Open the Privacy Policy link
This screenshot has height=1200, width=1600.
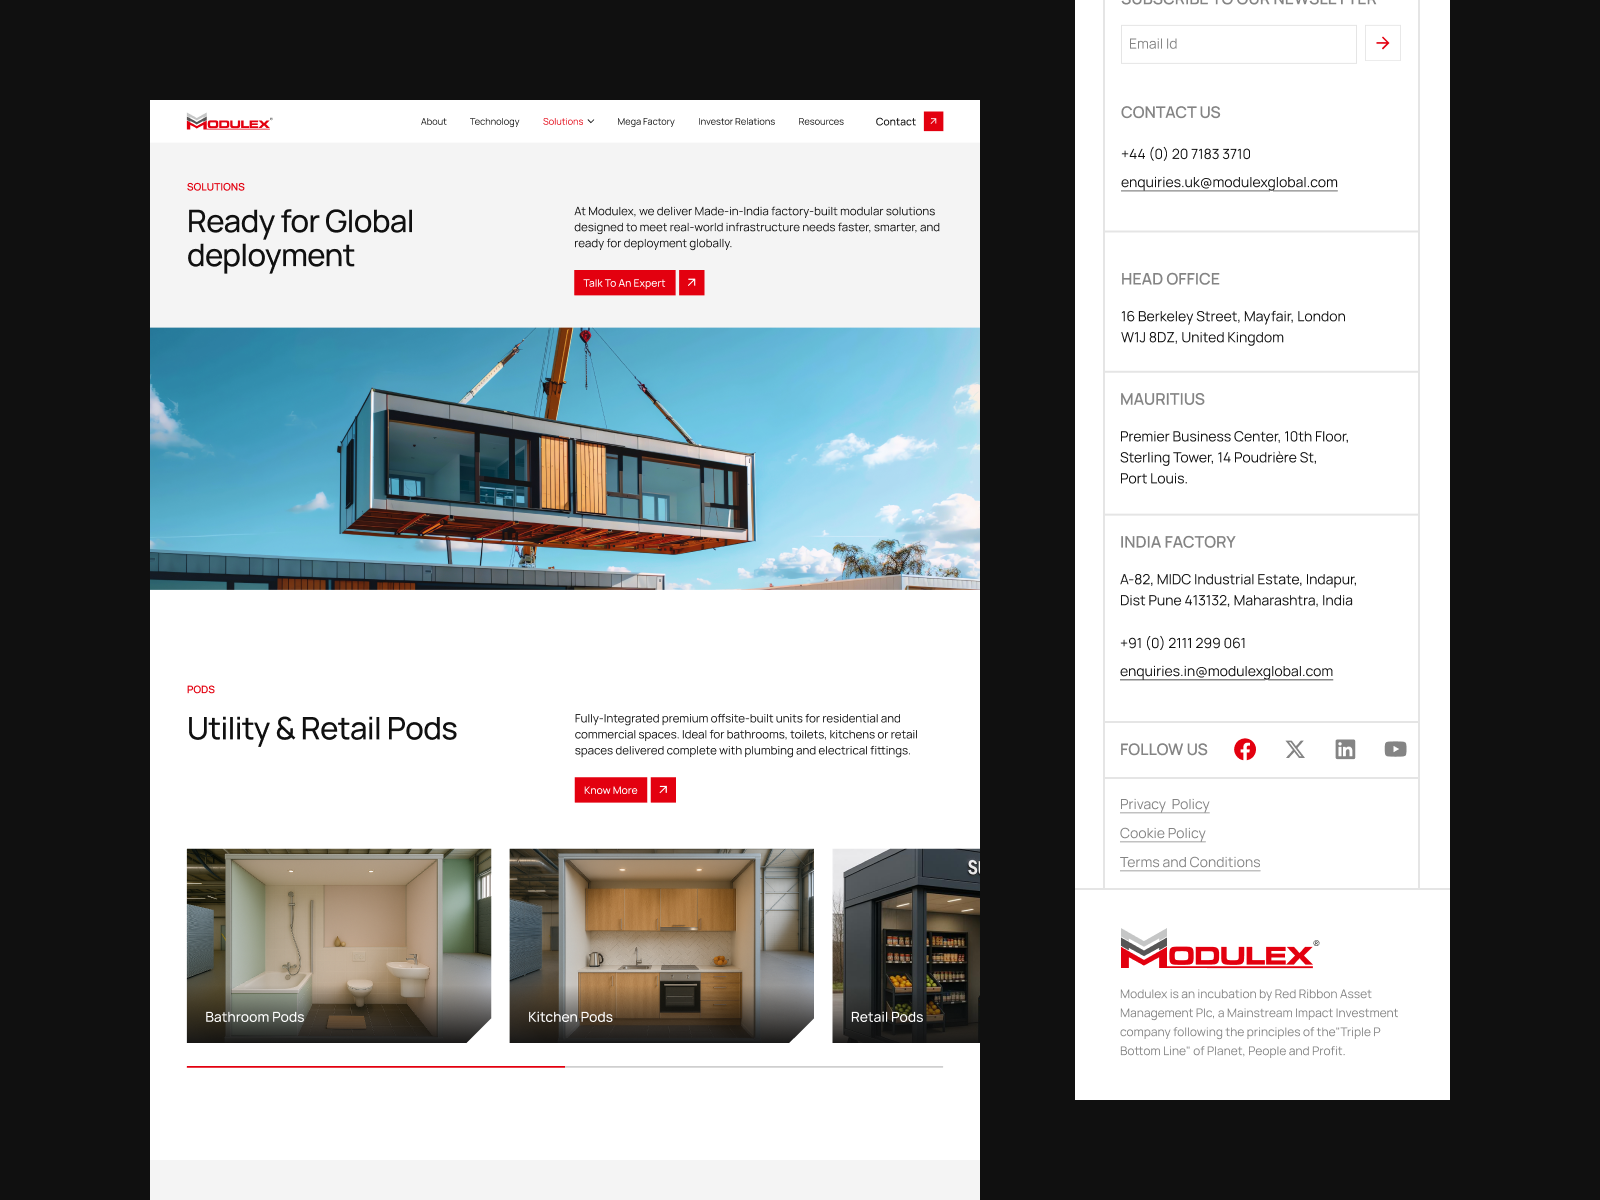coord(1164,804)
